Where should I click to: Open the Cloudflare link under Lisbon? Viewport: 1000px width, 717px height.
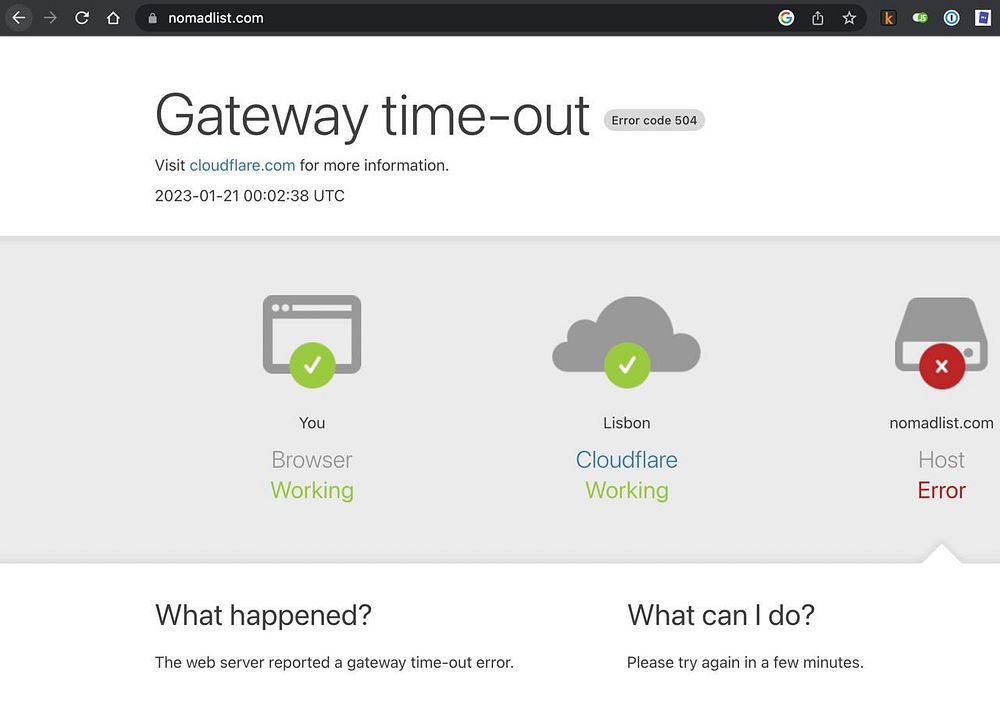(626, 460)
